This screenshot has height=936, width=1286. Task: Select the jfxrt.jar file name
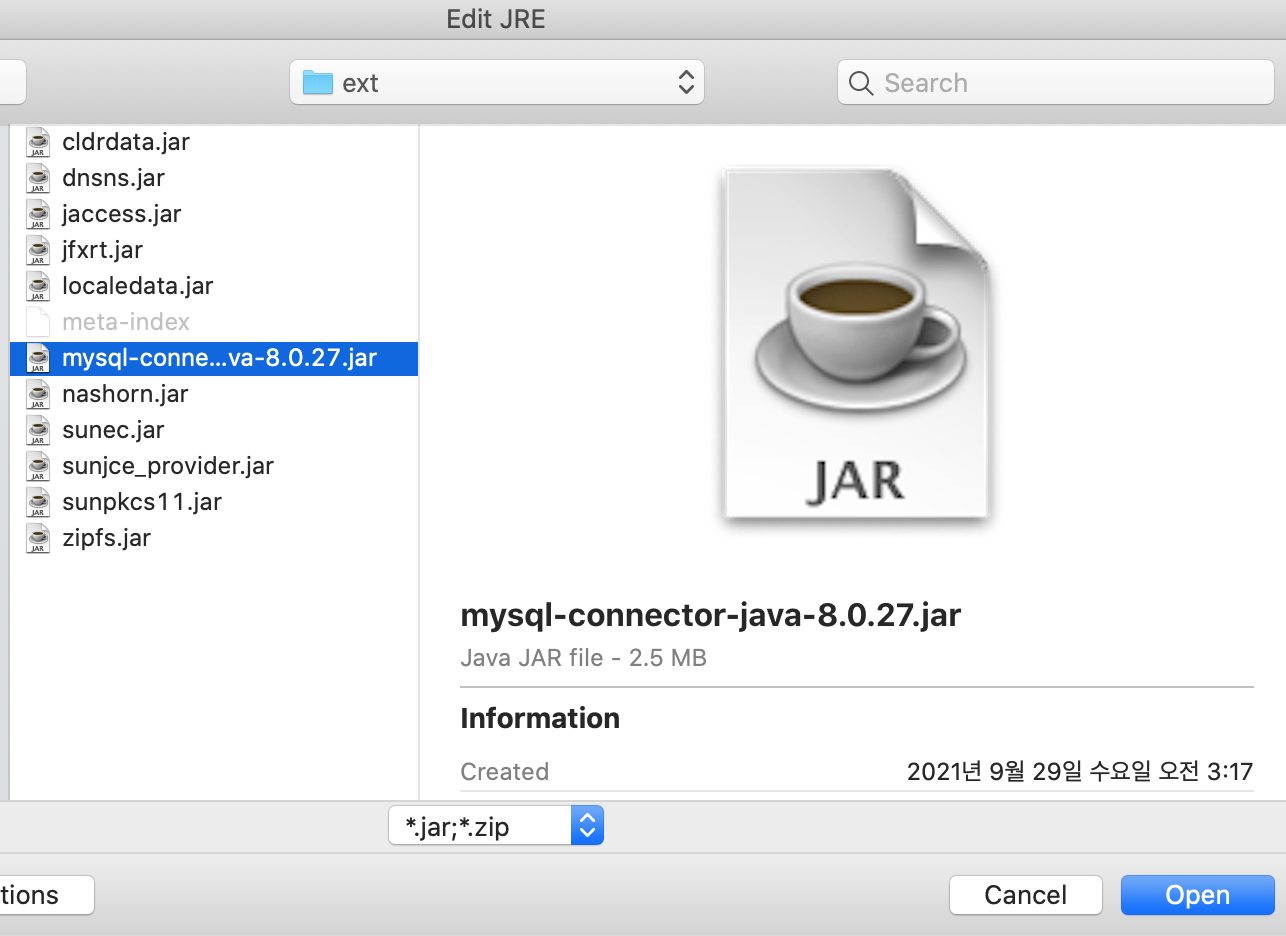point(102,250)
